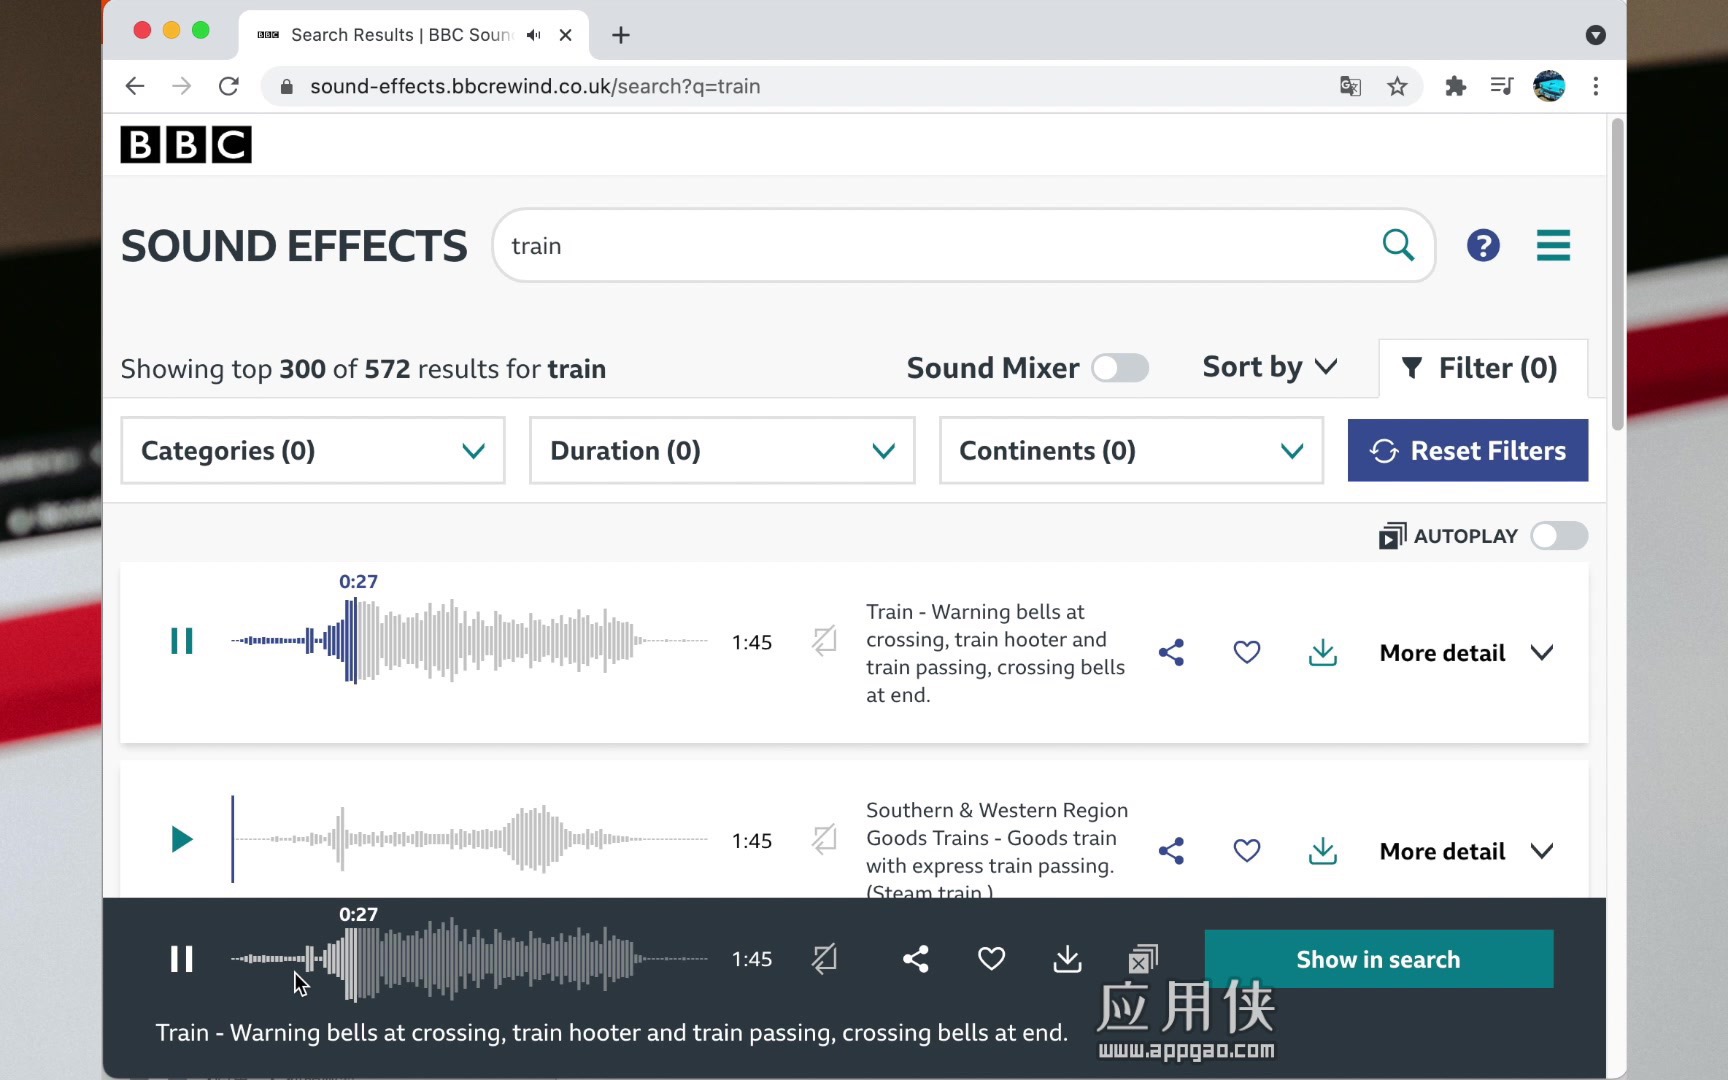Seek in Train Warning bells waveform
1728x1080 pixels.
point(469,641)
